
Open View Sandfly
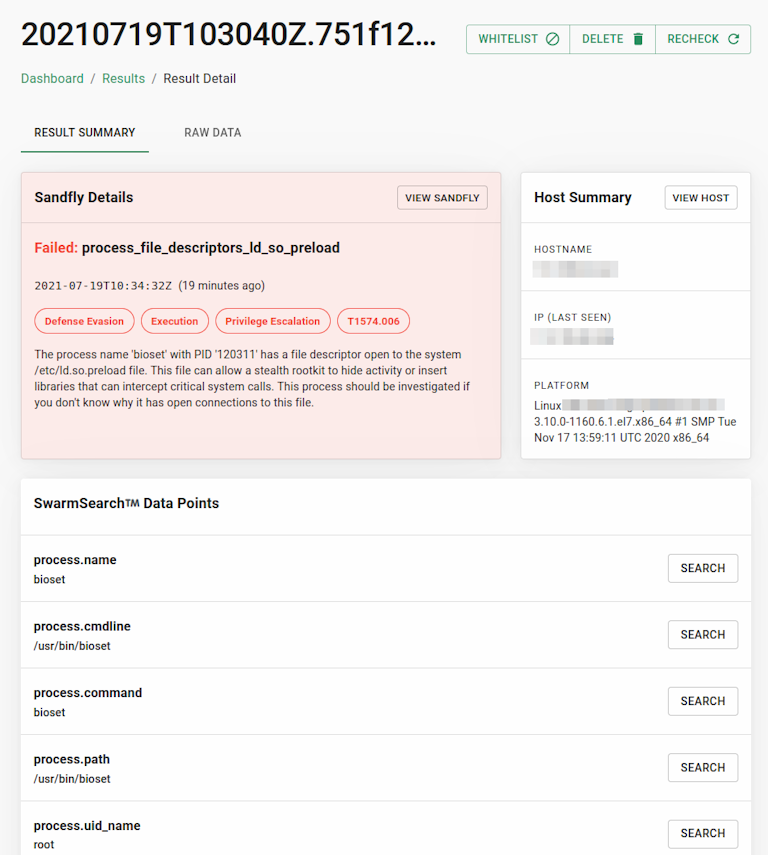[442, 198]
